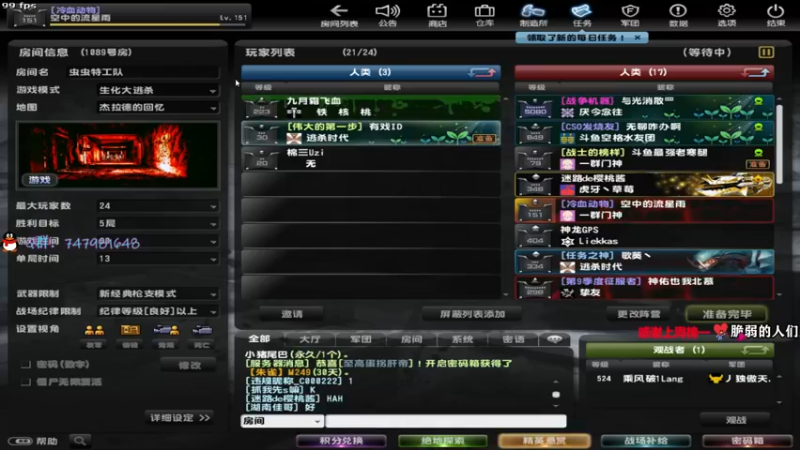Viewport: 800px width, 450px height.
Task: Select player row 棉三Uzi
Action: [x=370, y=158]
